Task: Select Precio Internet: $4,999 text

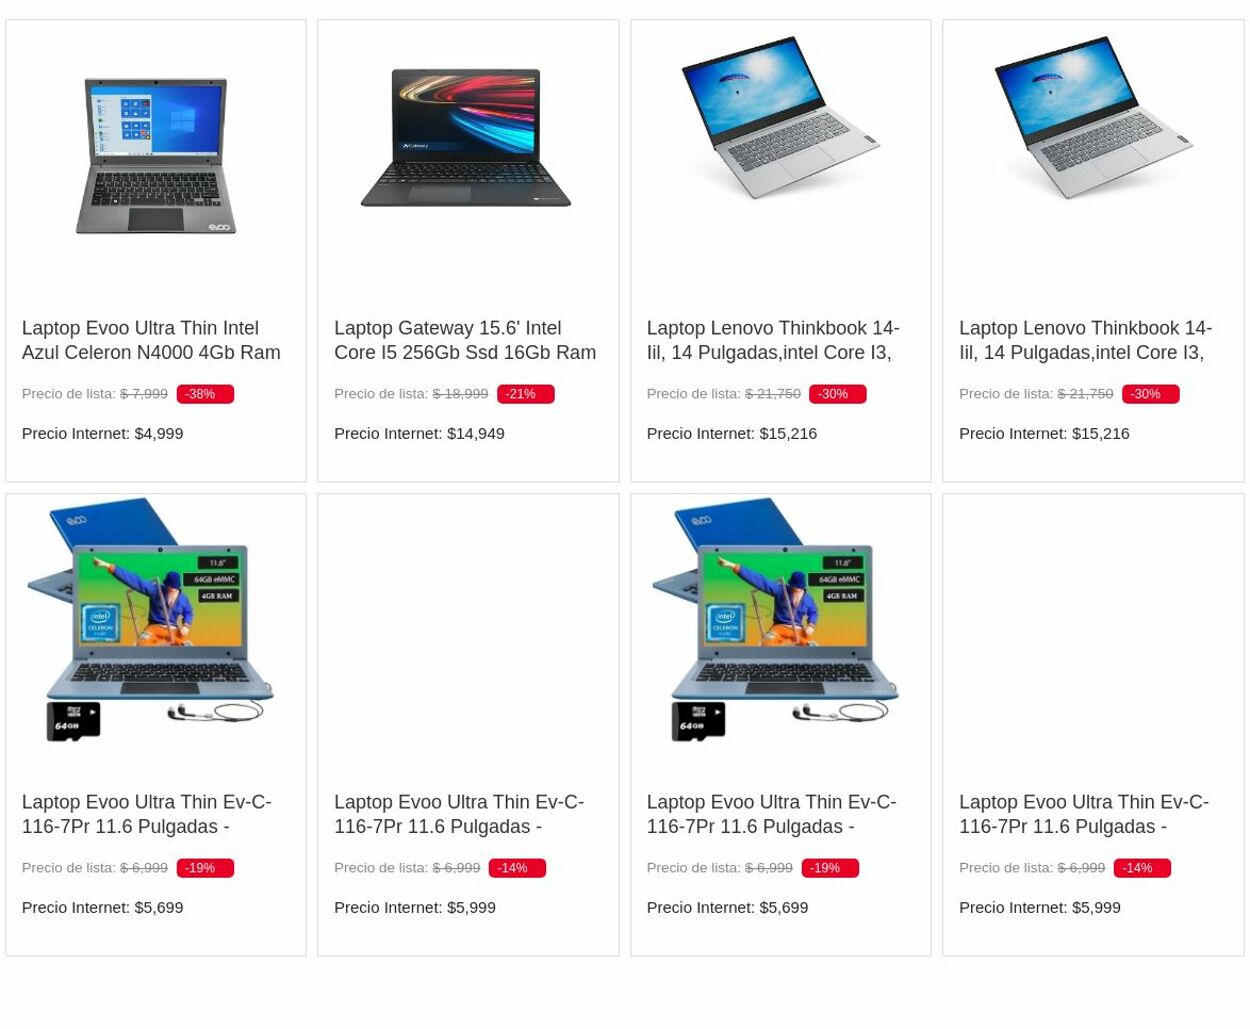Action: [x=102, y=433]
